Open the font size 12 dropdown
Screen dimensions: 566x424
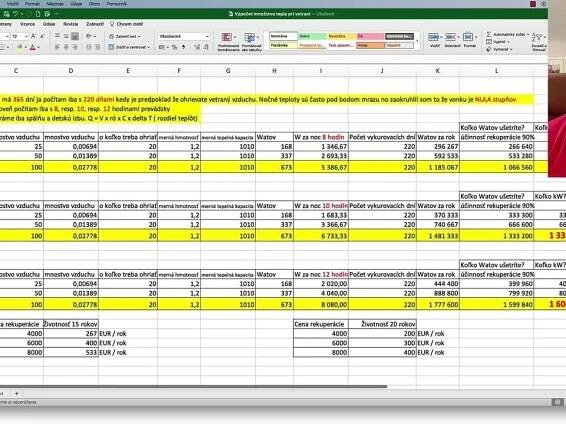tap(26, 36)
